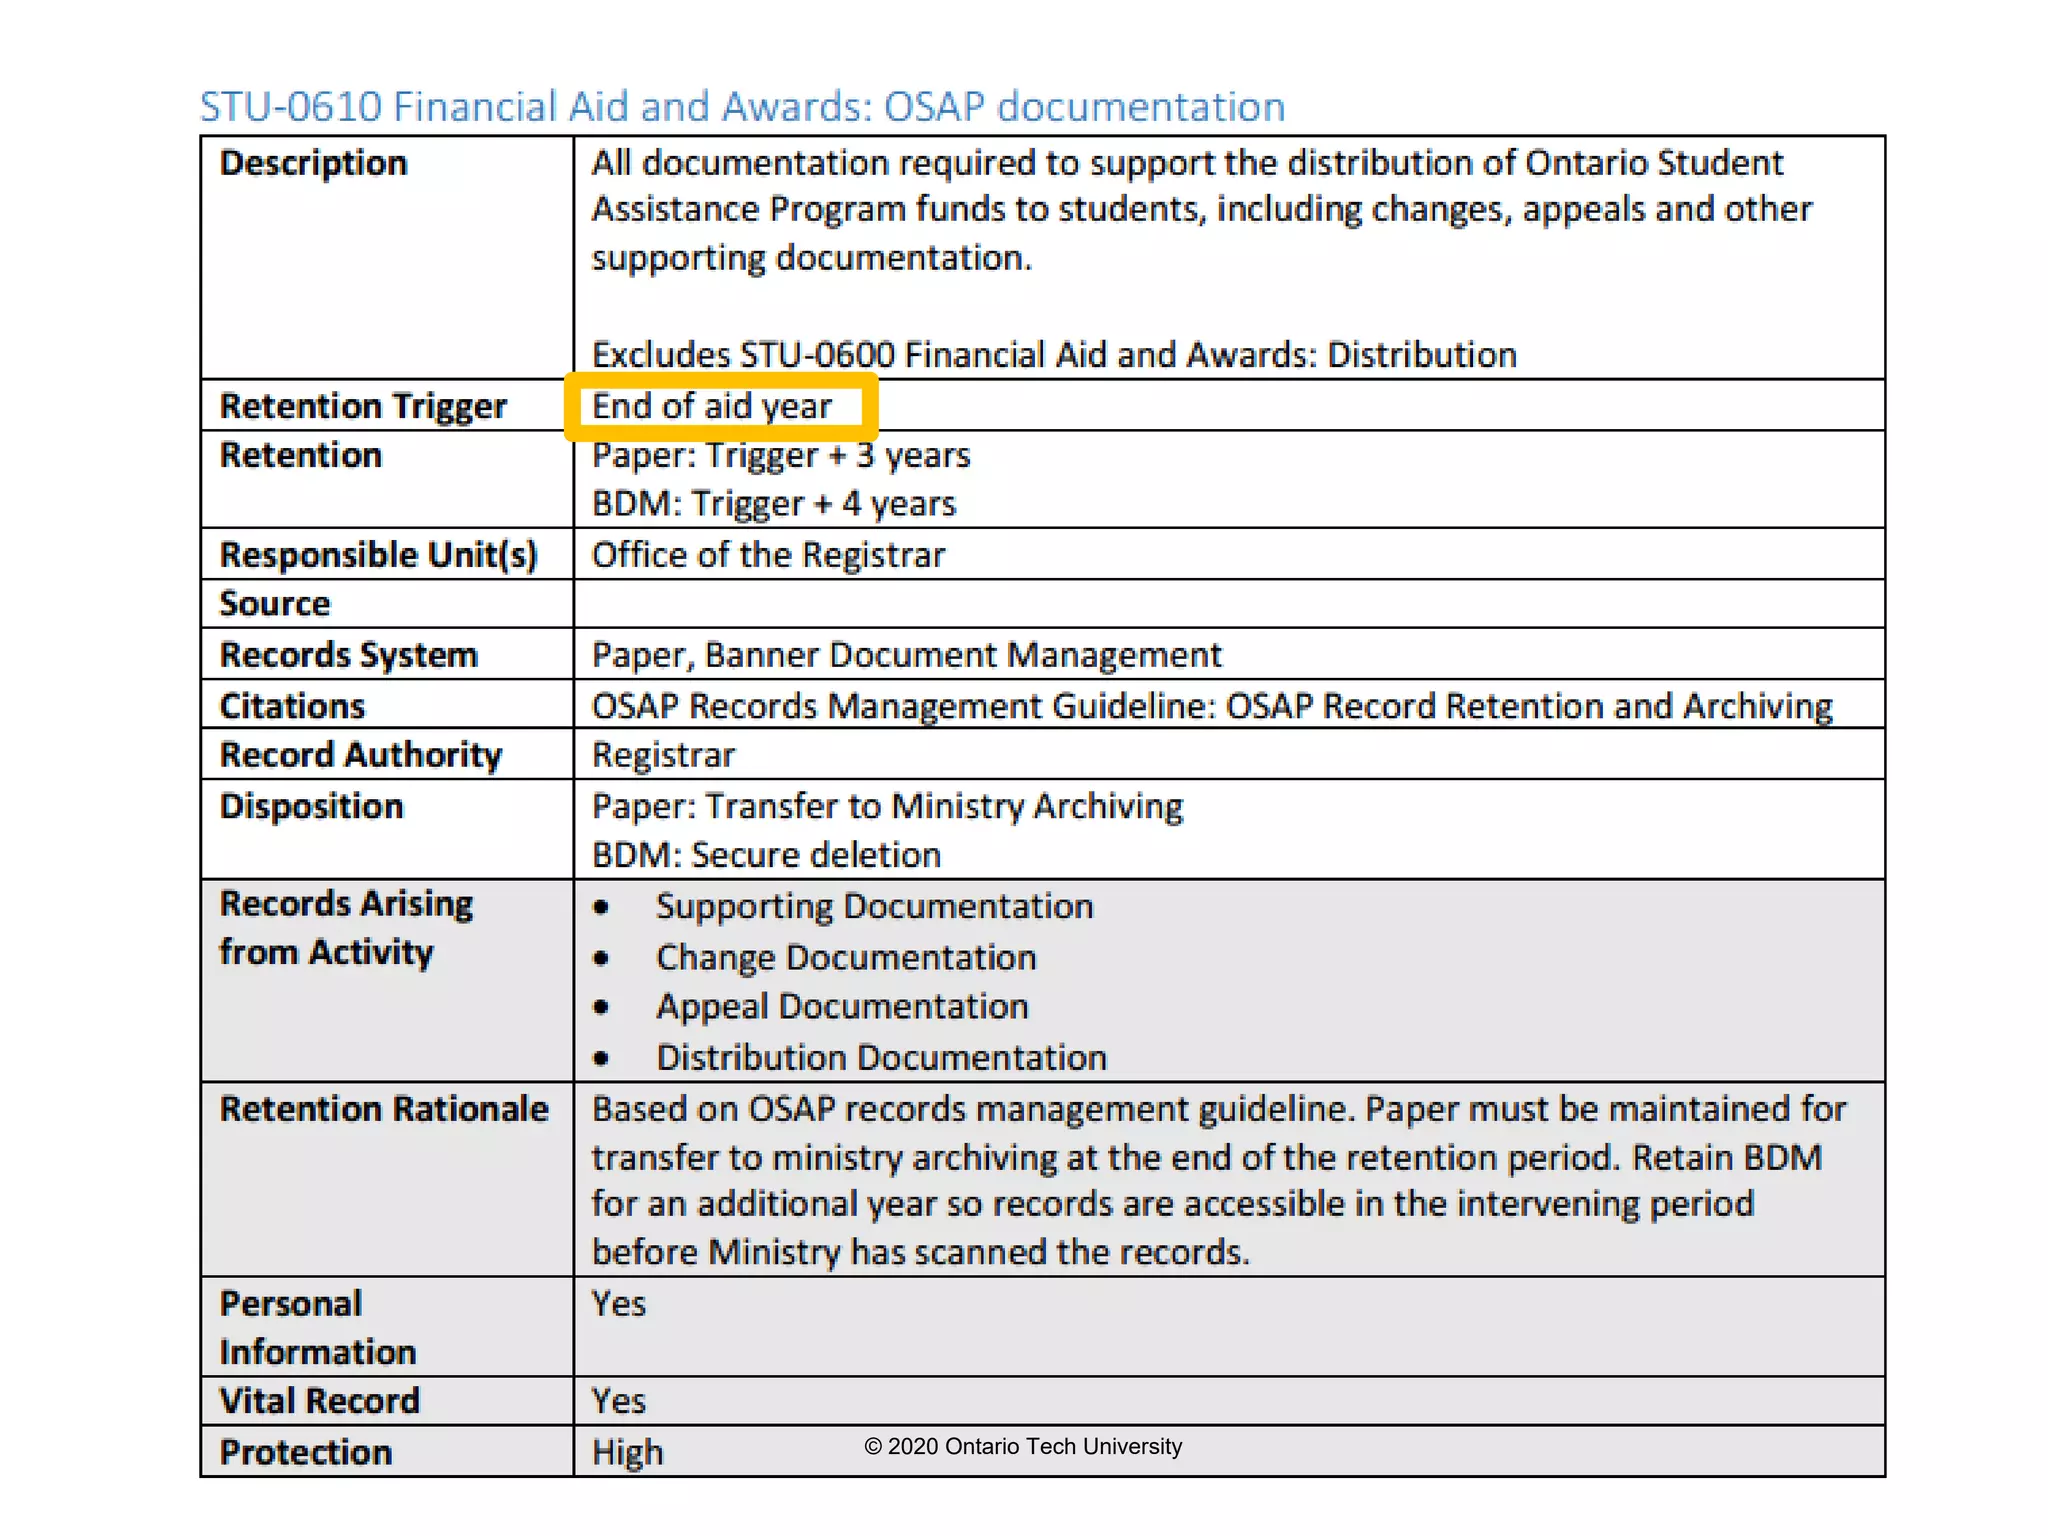
Task: Select the 'Distribution Documentation' bullet item
Action: pyautogui.click(x=881, y=1057)
